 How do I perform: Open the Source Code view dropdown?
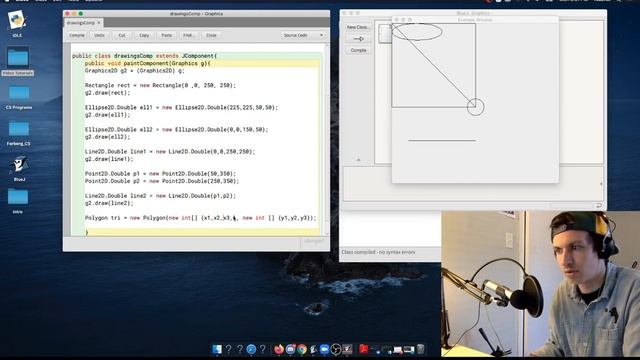(303, 36)
